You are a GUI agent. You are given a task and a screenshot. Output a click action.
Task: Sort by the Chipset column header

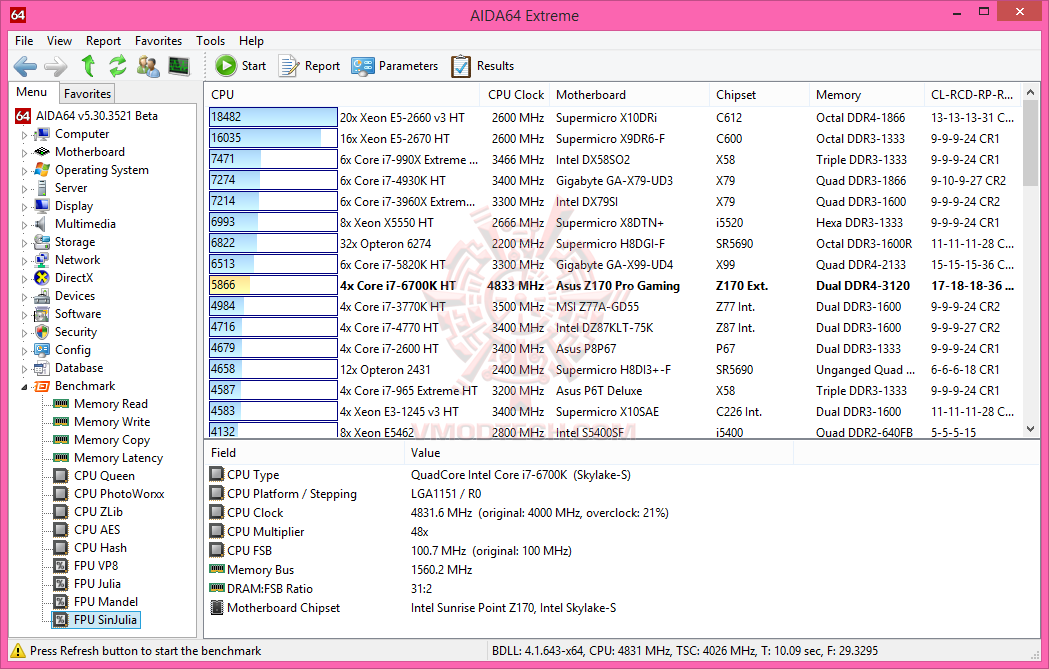coord(759,95)
